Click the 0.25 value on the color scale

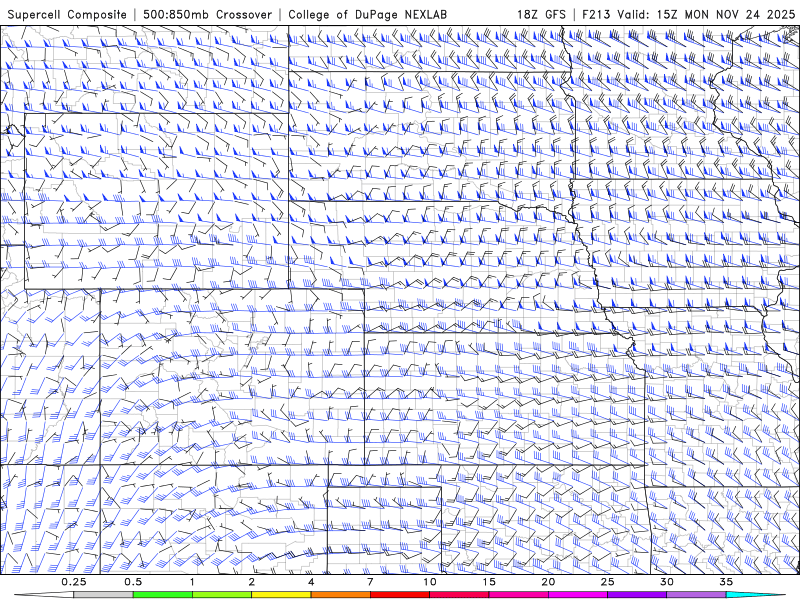tap(73, 582)
